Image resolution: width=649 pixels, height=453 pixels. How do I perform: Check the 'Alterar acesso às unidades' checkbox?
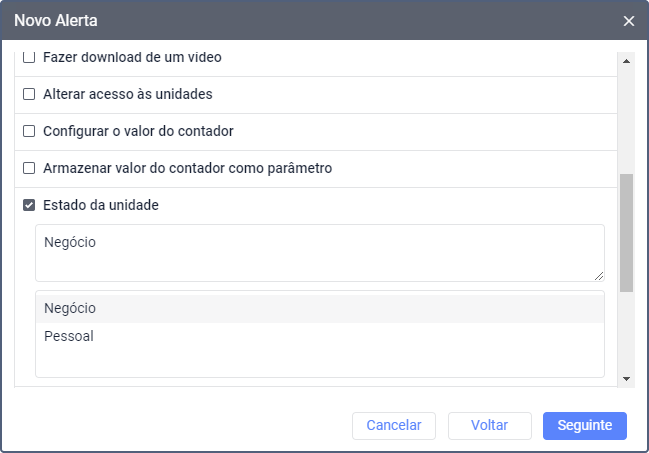point(29,95)
